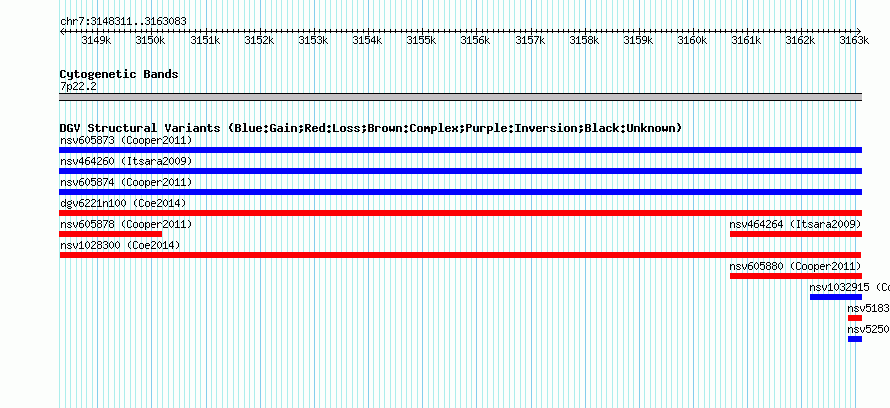Select the small red bar under nsv5183
Viewport: 890px width, 408px height.
click(x=855, y=318)
